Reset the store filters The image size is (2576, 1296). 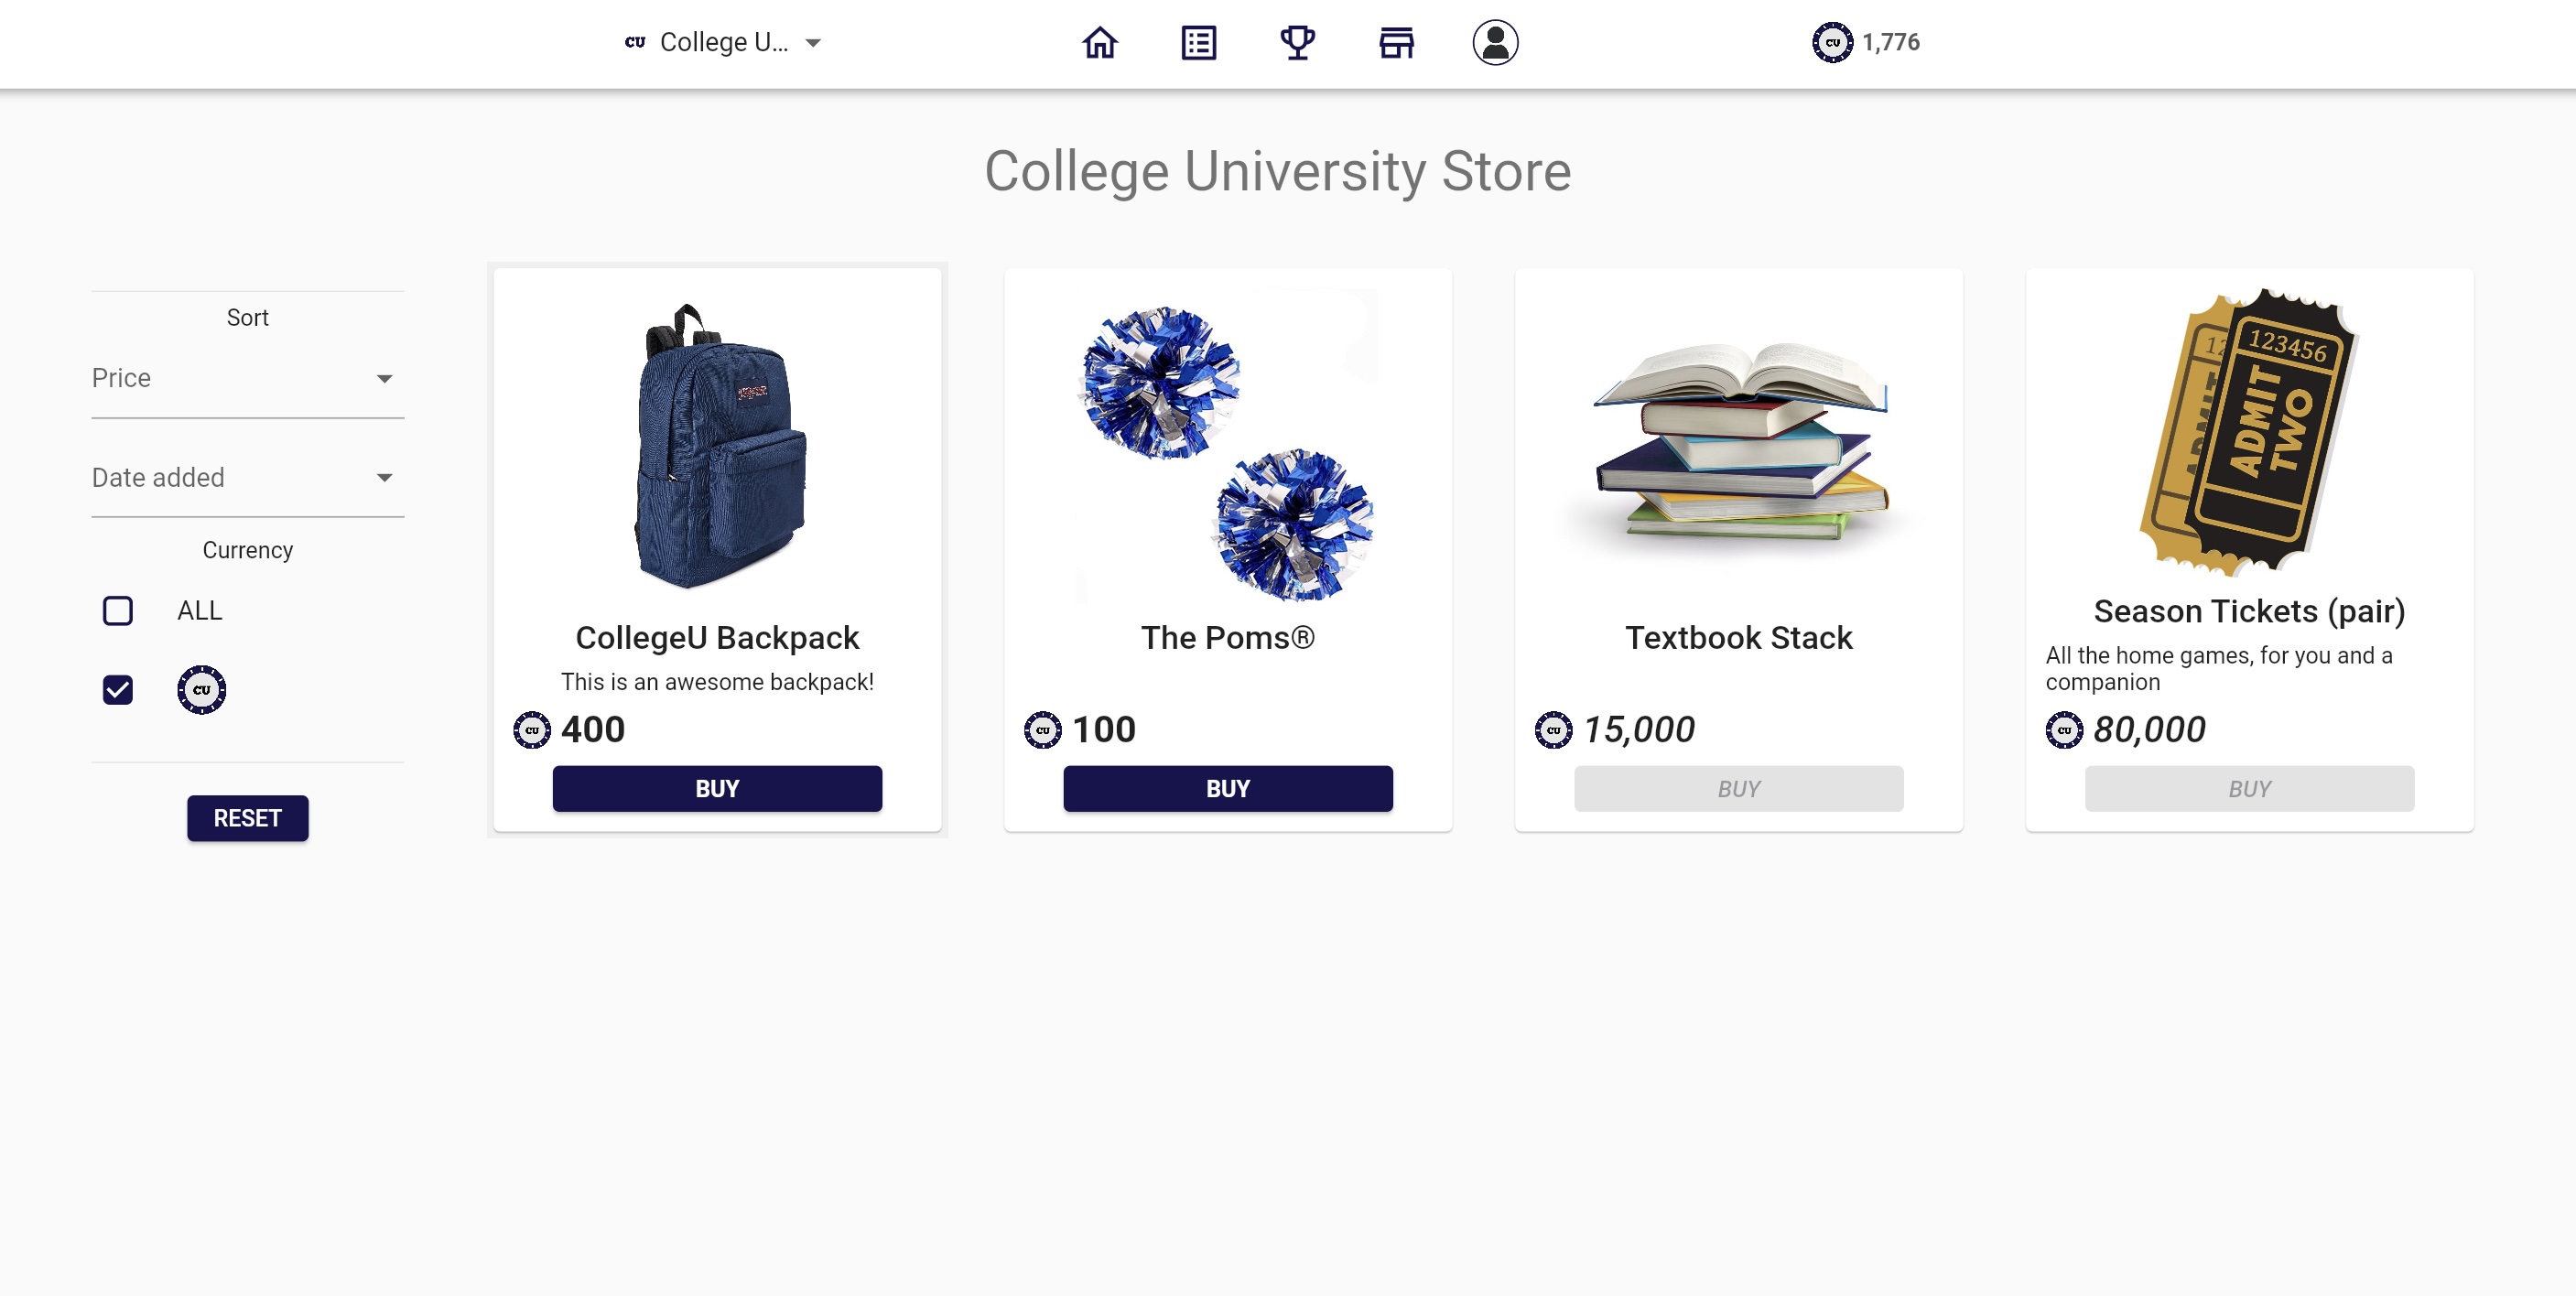(x=248, y=819)
